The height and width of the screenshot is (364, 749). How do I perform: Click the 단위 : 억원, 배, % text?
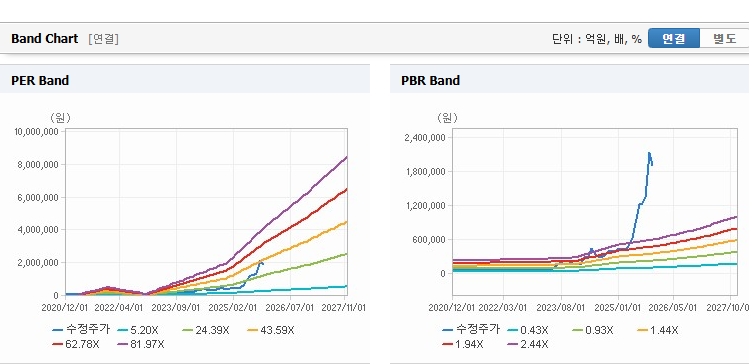597,39
